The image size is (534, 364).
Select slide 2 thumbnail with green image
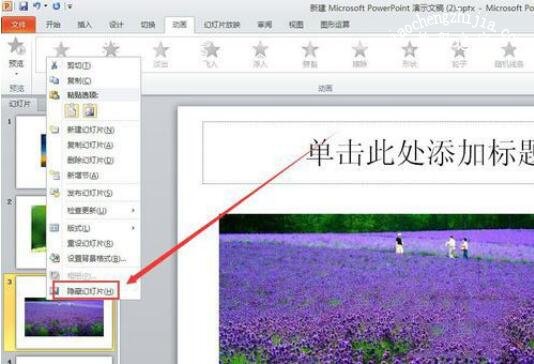point(31,232)
